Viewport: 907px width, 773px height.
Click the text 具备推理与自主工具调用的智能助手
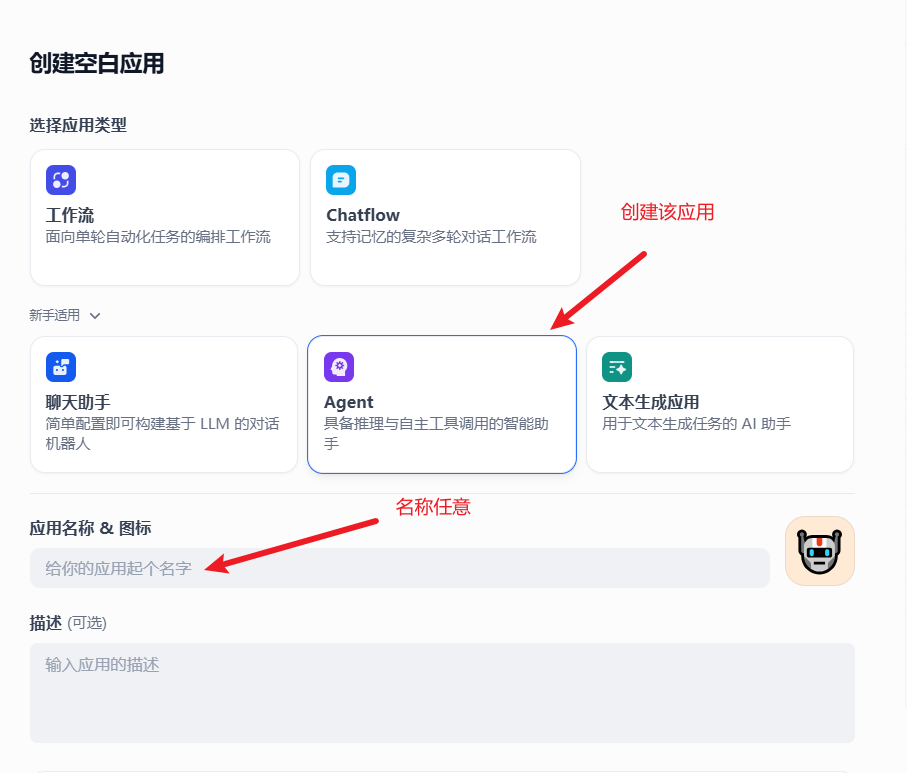pos(436,433)
